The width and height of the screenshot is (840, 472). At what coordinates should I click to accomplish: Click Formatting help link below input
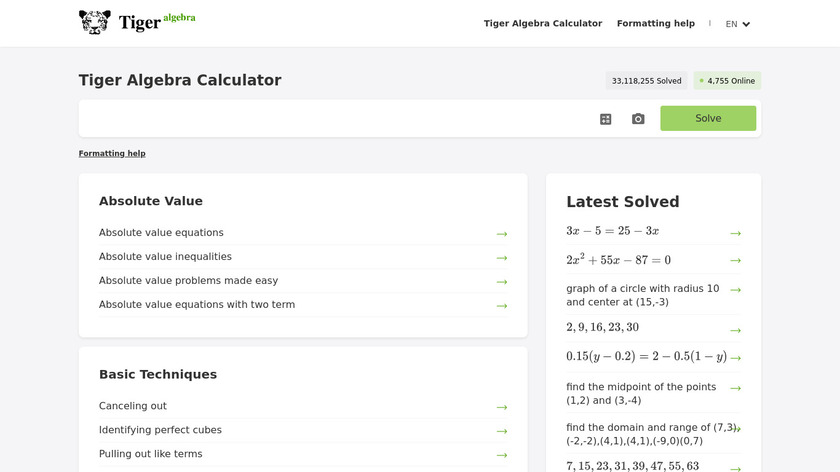(112, 153)
